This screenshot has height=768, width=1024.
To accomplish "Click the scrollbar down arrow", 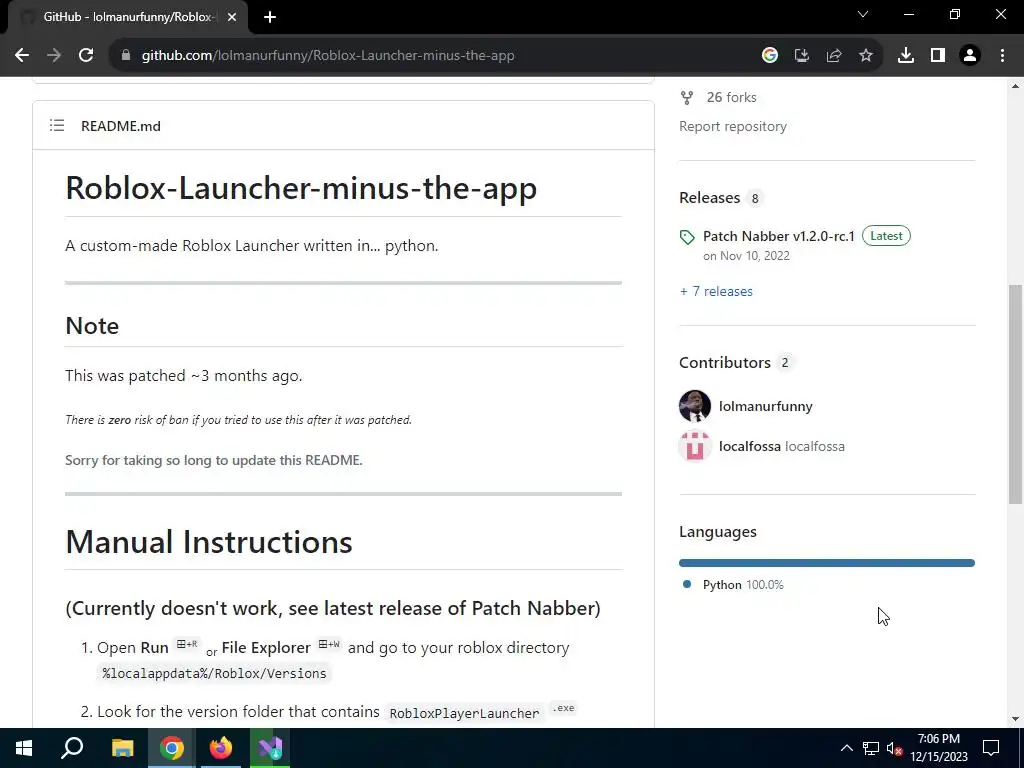I will point(1015,719).
